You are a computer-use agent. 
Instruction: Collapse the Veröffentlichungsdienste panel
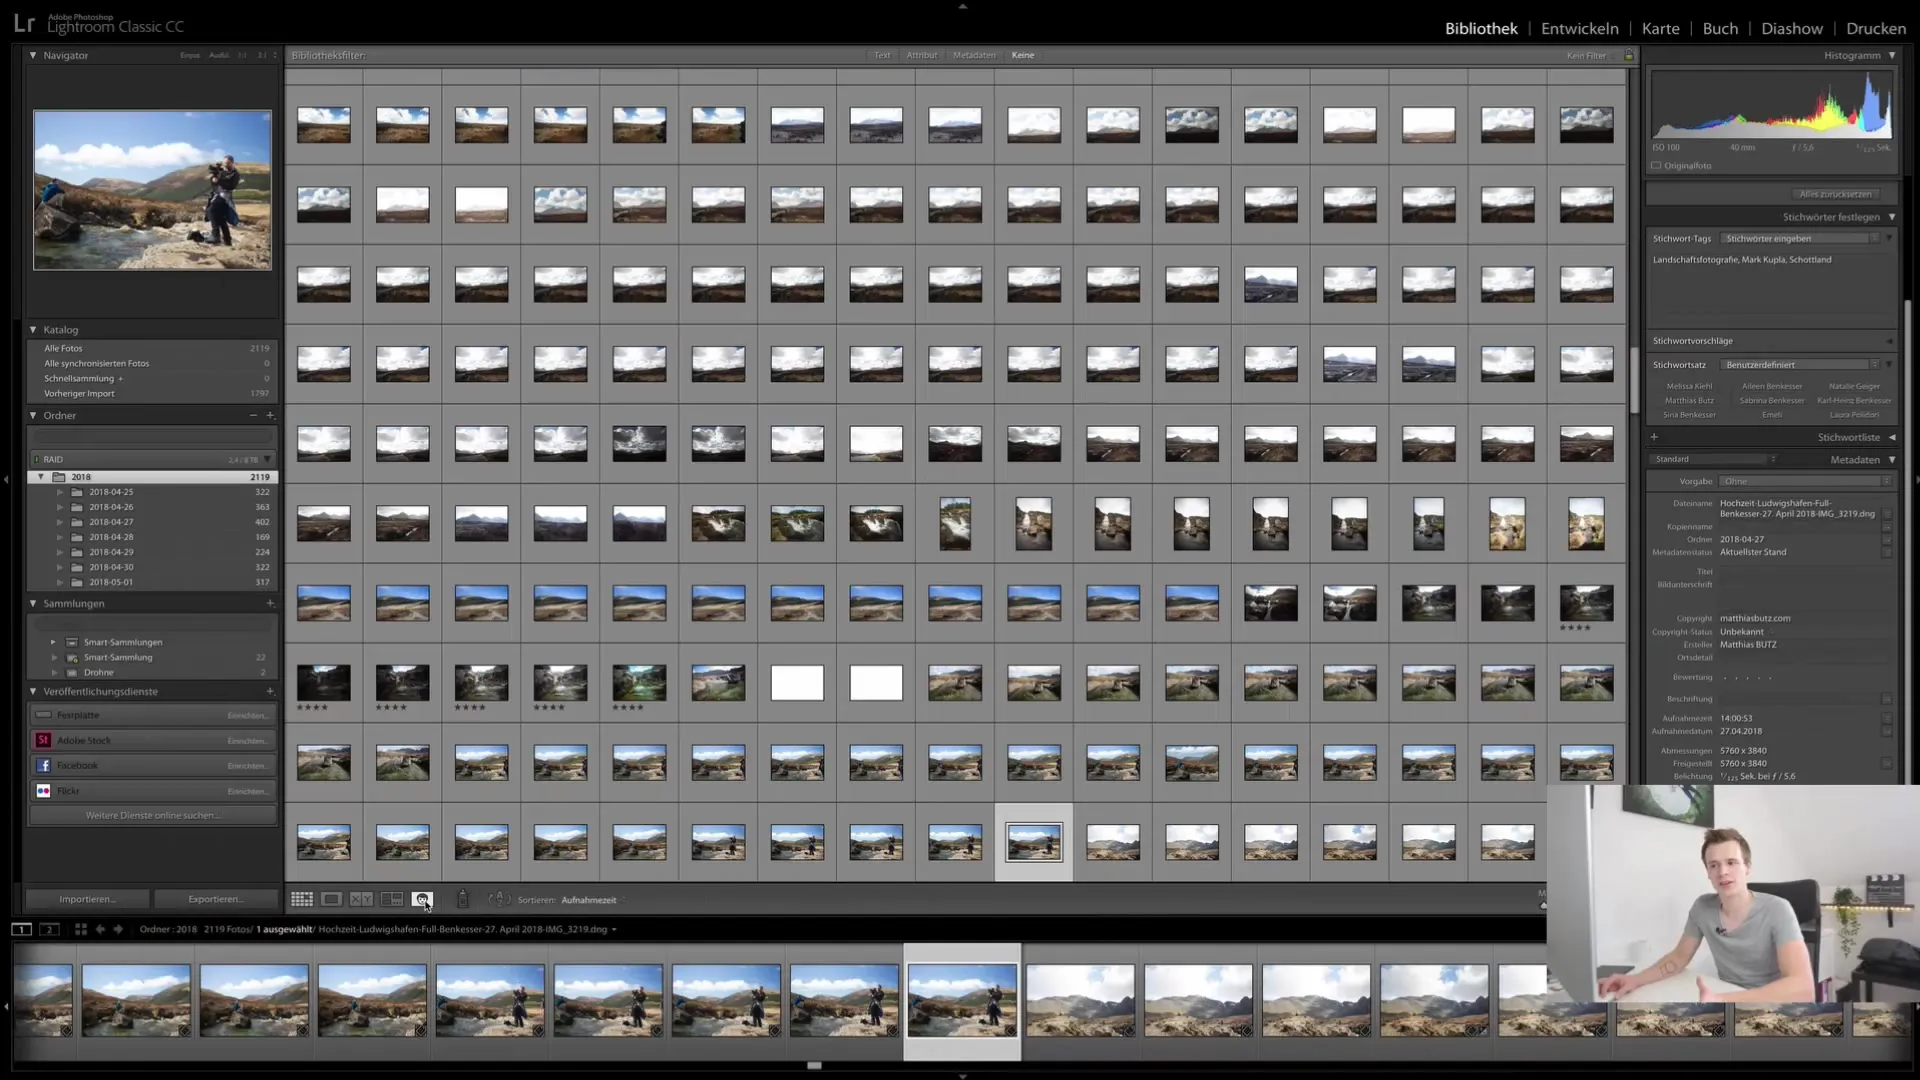click(x=33, y=691)
